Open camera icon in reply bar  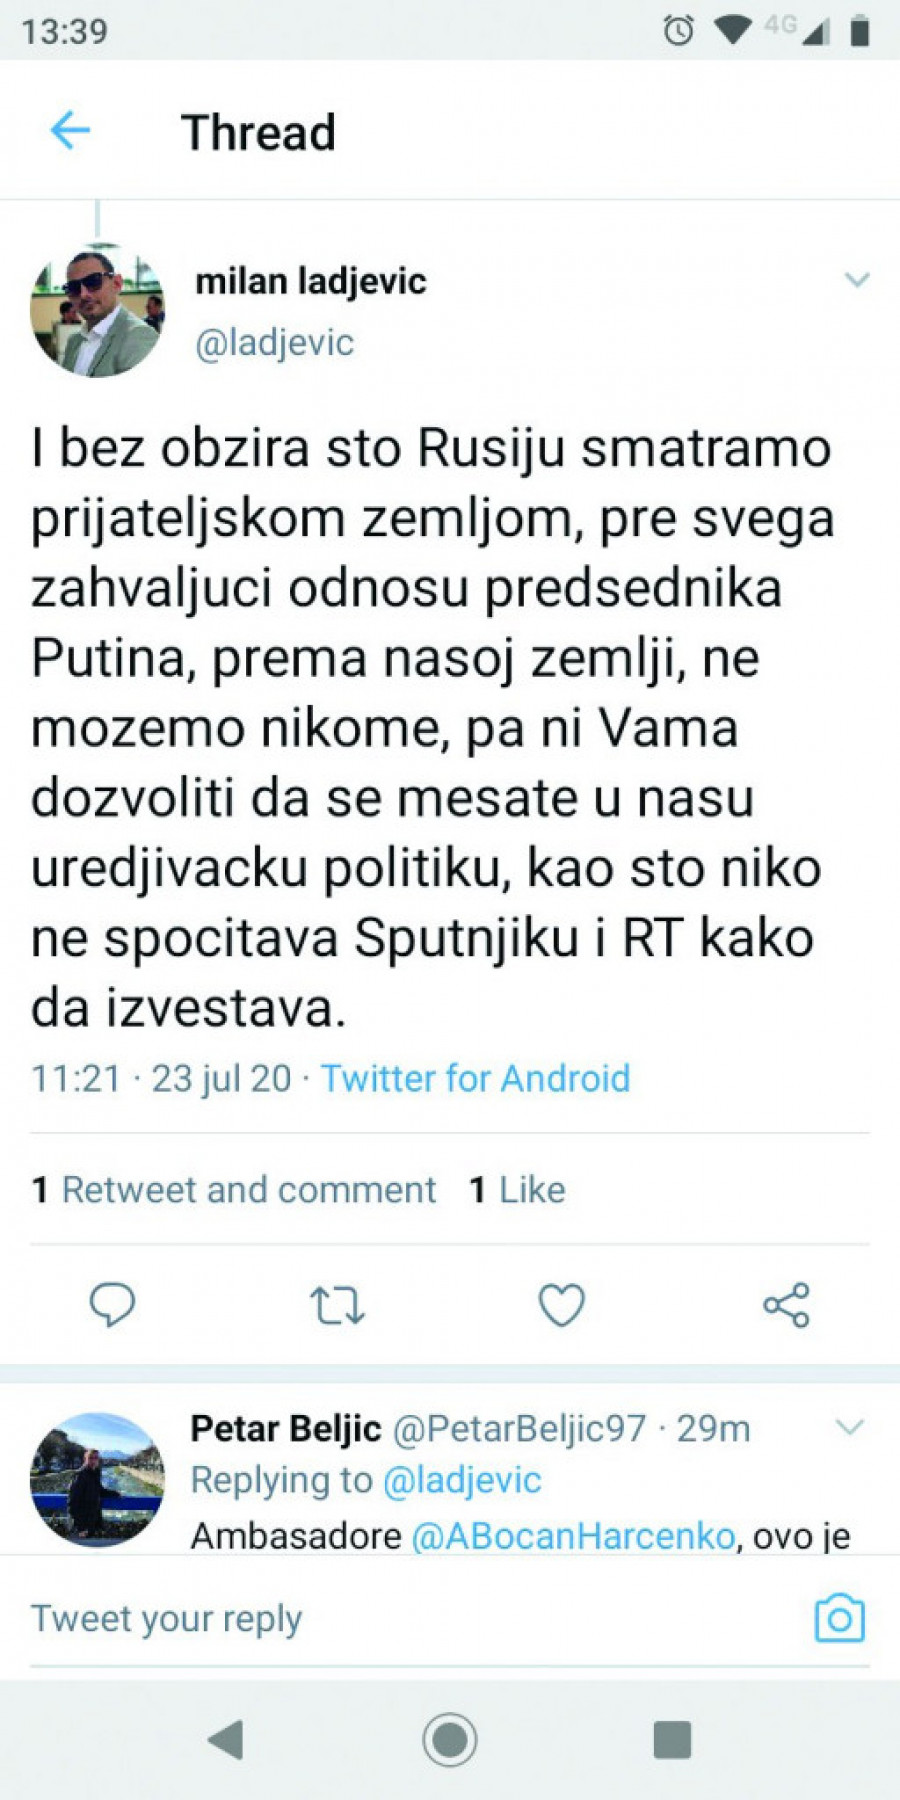coord(839,1618)
